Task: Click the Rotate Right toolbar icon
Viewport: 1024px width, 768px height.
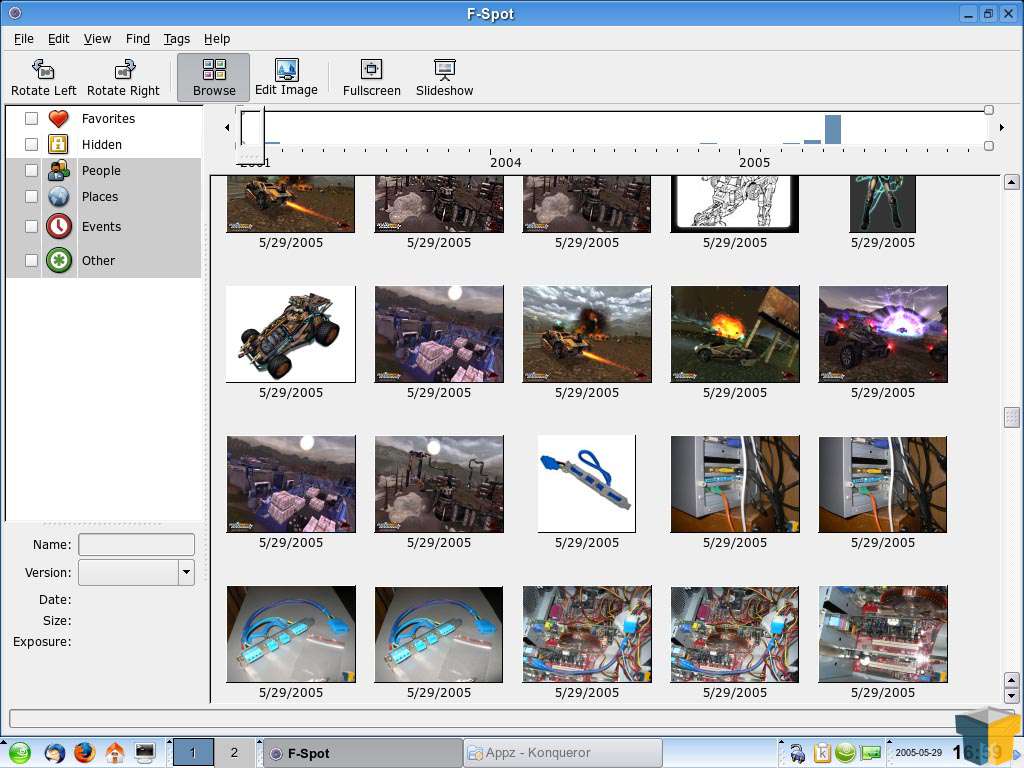Action: [x=123, y=69]
